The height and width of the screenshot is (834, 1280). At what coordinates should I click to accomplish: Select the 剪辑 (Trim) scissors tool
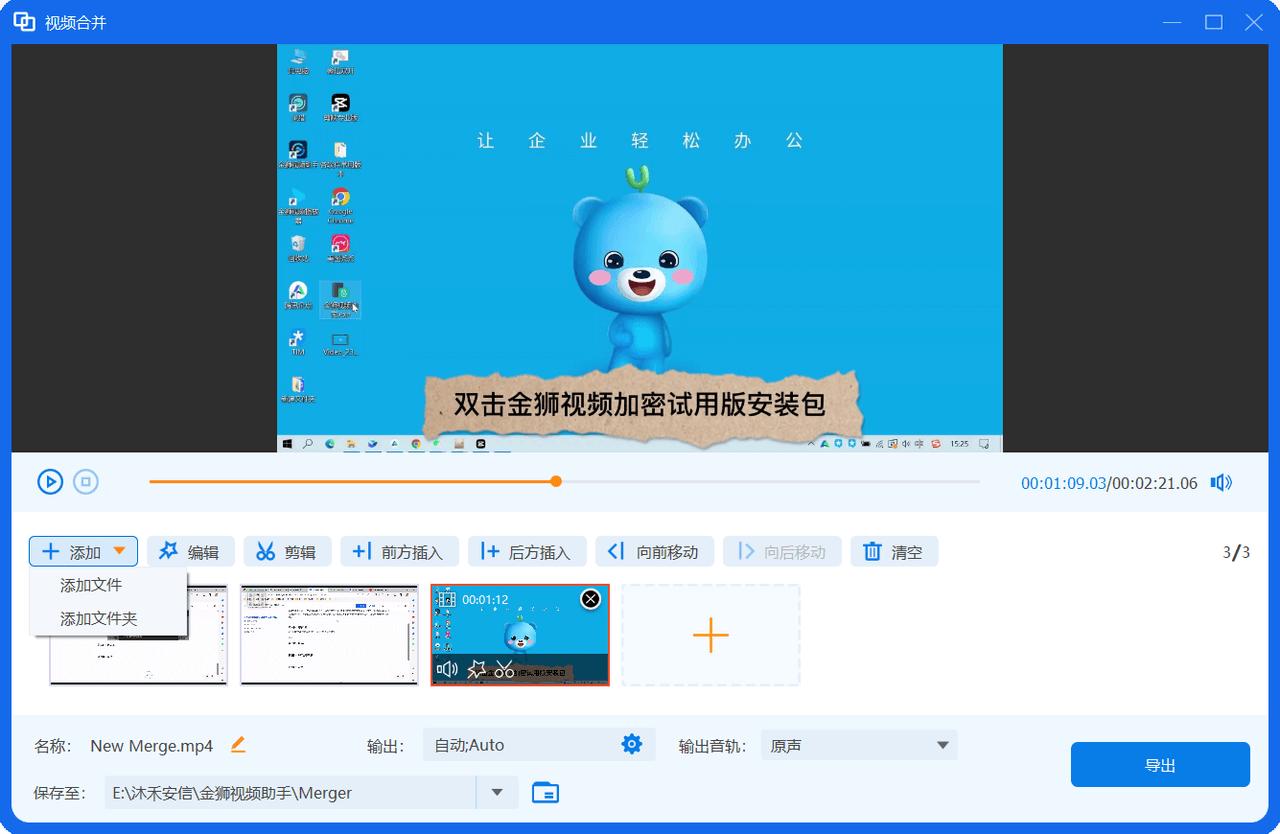click(x=287, y=550)
